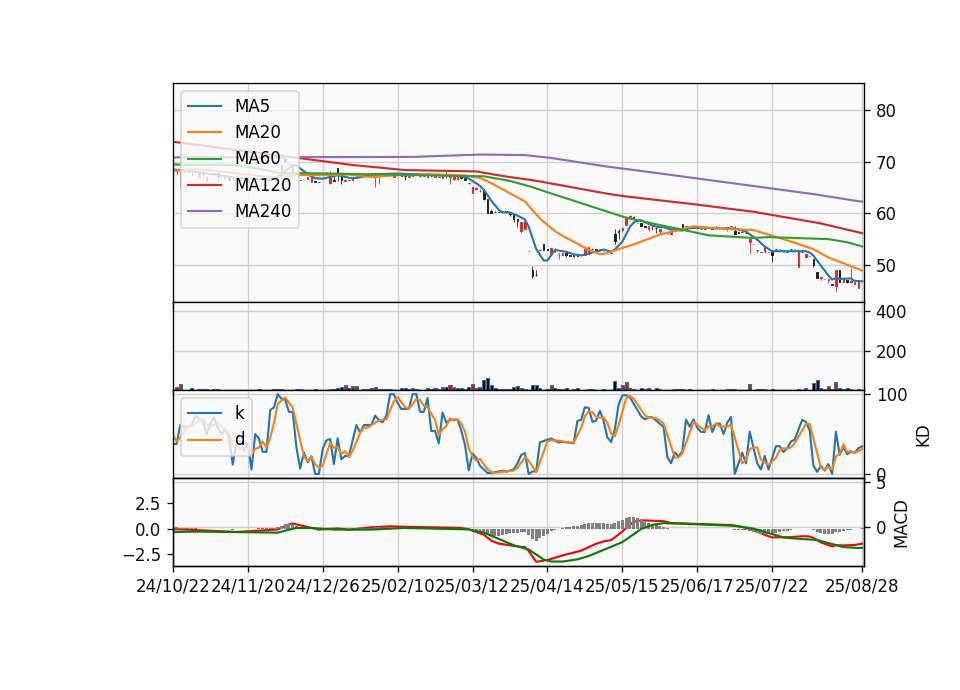The height and width of the screenshot is (690, 960).
Task: Click the volume axis value 200
Action: [891, 352]
